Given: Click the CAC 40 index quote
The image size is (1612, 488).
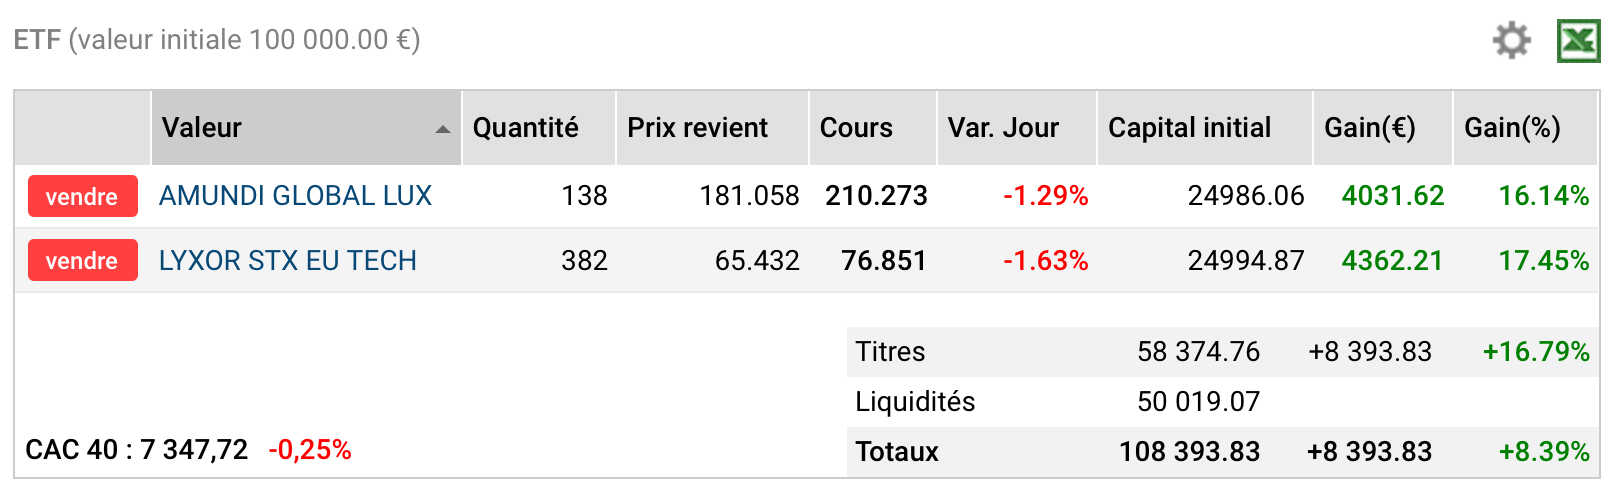Looking at the screenshot, I should coord(188,450).
